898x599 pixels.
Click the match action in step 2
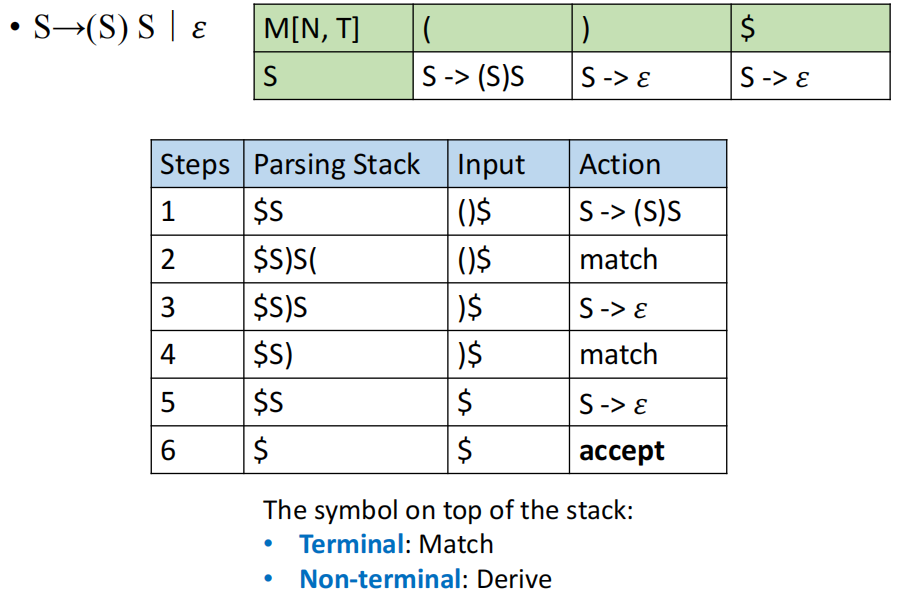618,260
